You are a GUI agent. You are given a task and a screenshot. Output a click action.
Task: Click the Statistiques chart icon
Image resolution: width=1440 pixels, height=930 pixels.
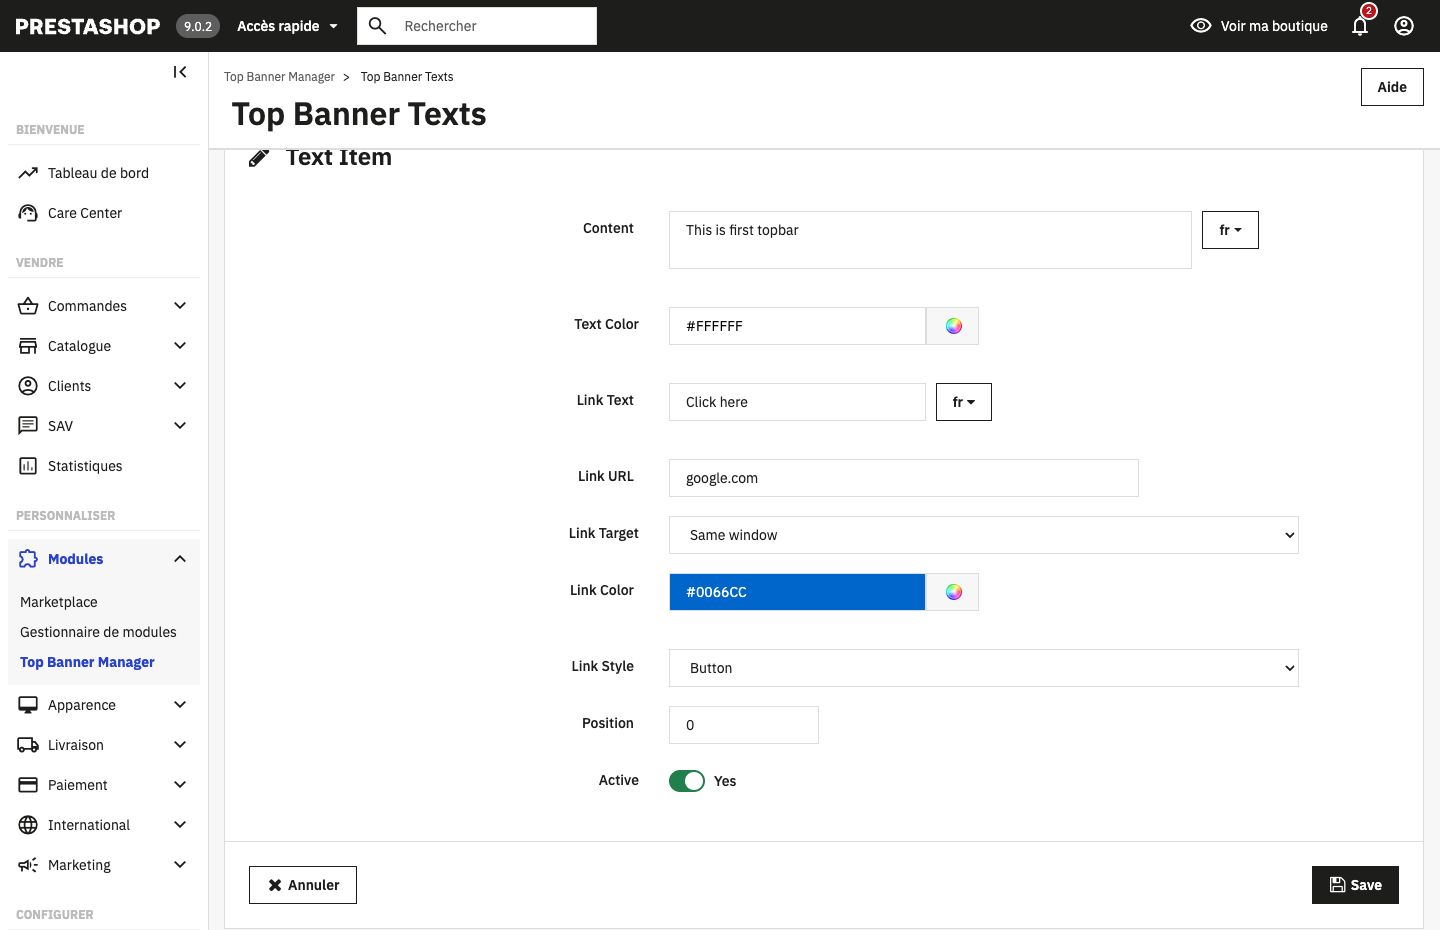click(28, 466)
